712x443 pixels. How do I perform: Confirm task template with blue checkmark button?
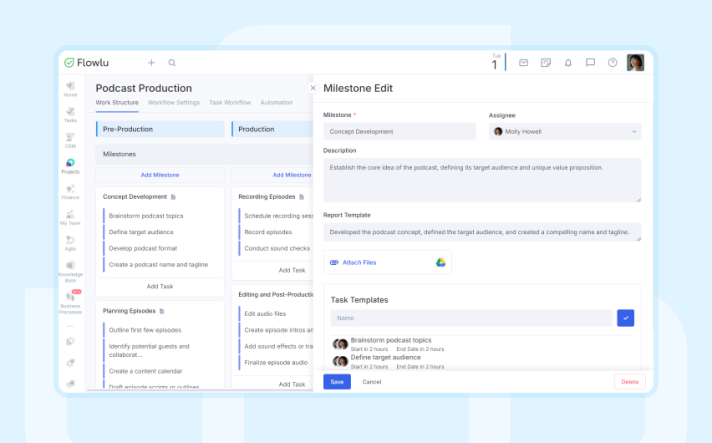pyautogui.click(x=625, y=318)
